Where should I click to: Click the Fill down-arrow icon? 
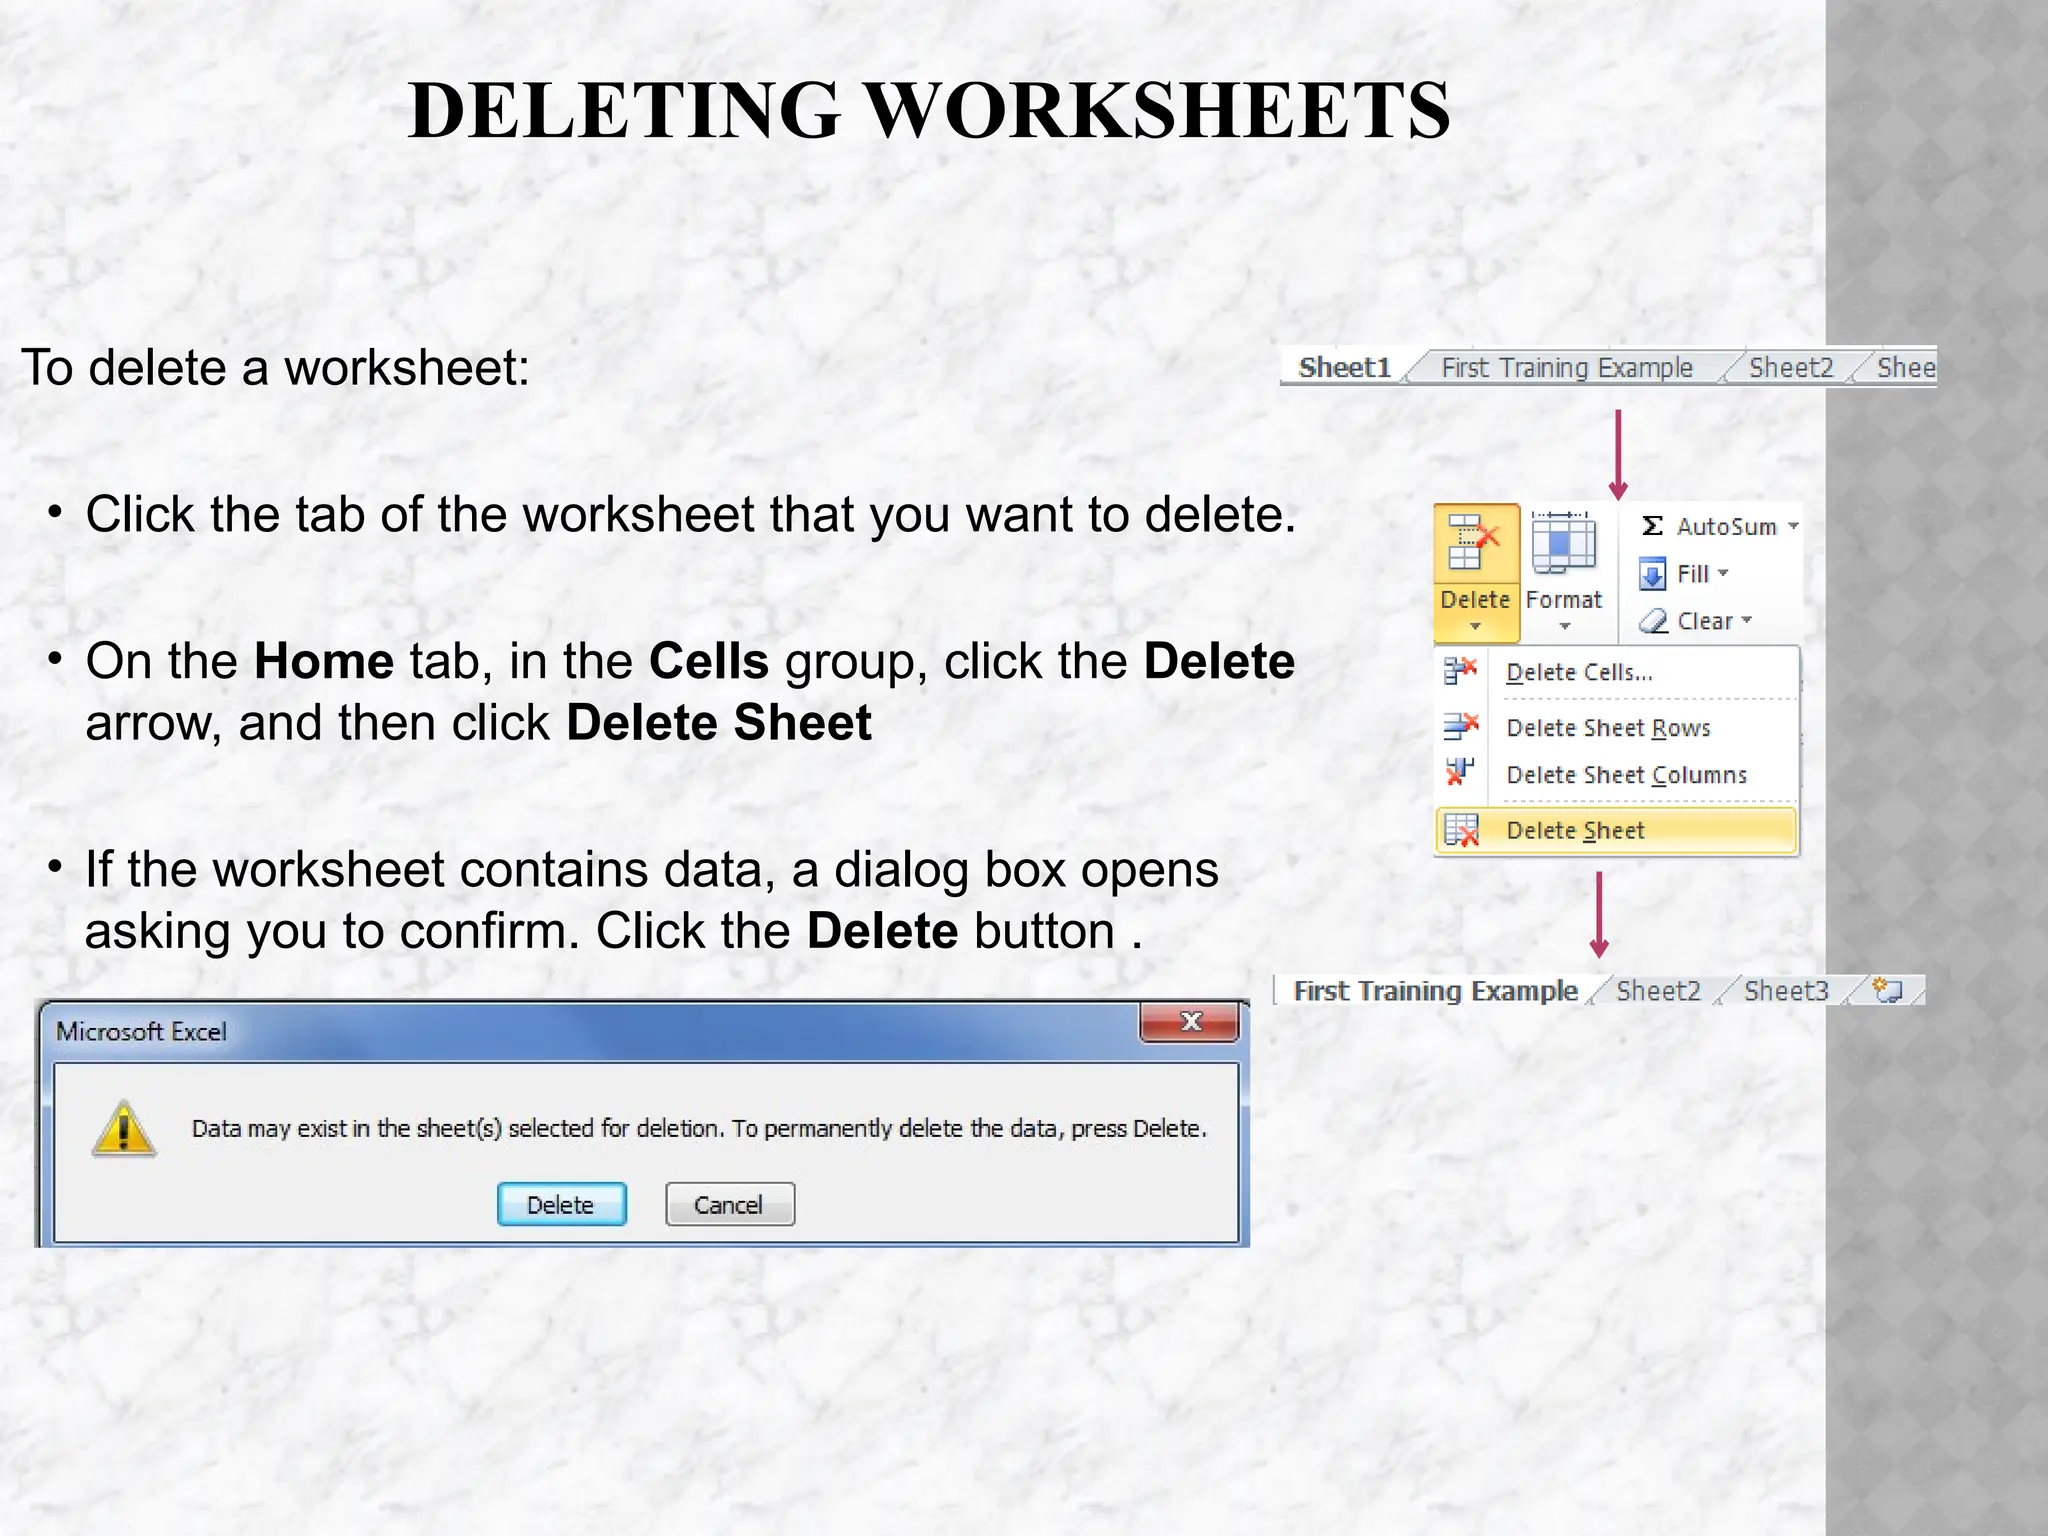point(1653,574)
